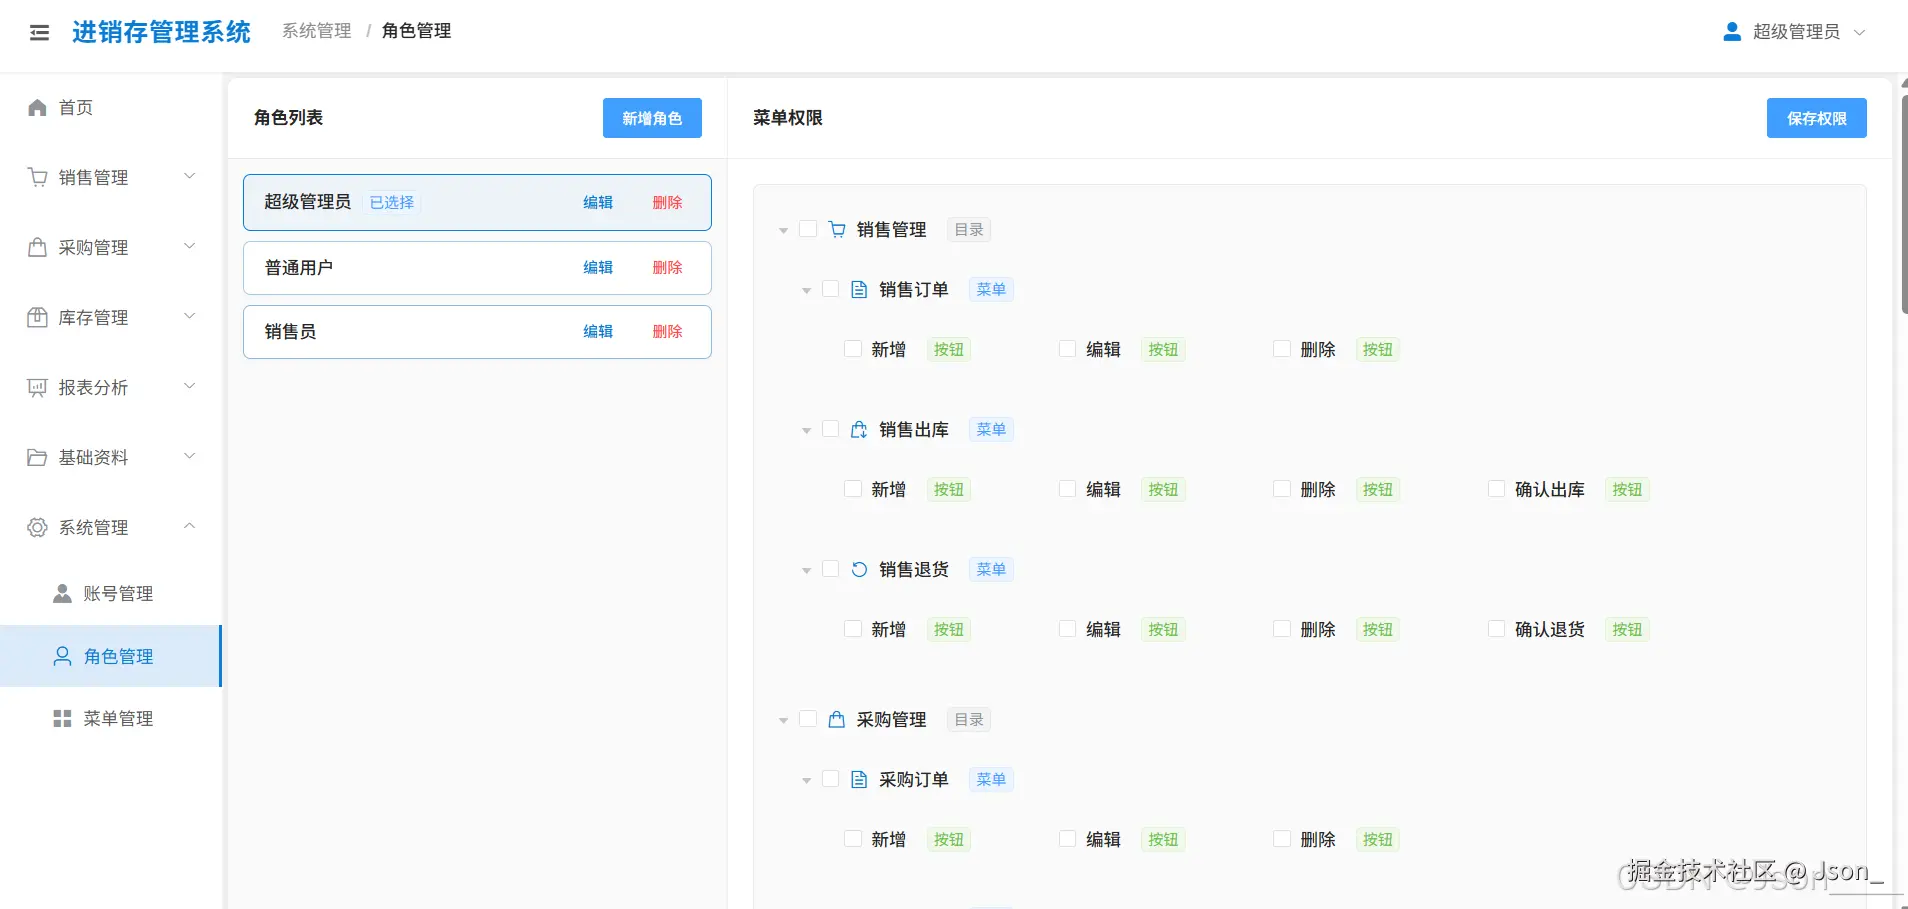
Task: Collapse the 销售管理 tree node arrow
Action: [784, 231]
